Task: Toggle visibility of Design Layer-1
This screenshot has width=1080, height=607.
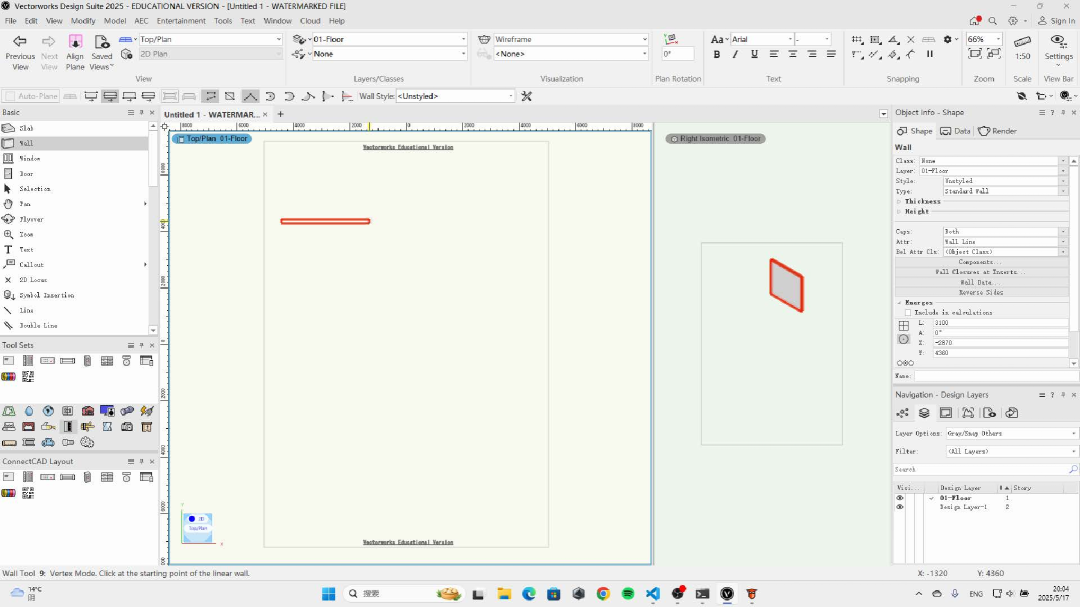Action: pos(899,507)
